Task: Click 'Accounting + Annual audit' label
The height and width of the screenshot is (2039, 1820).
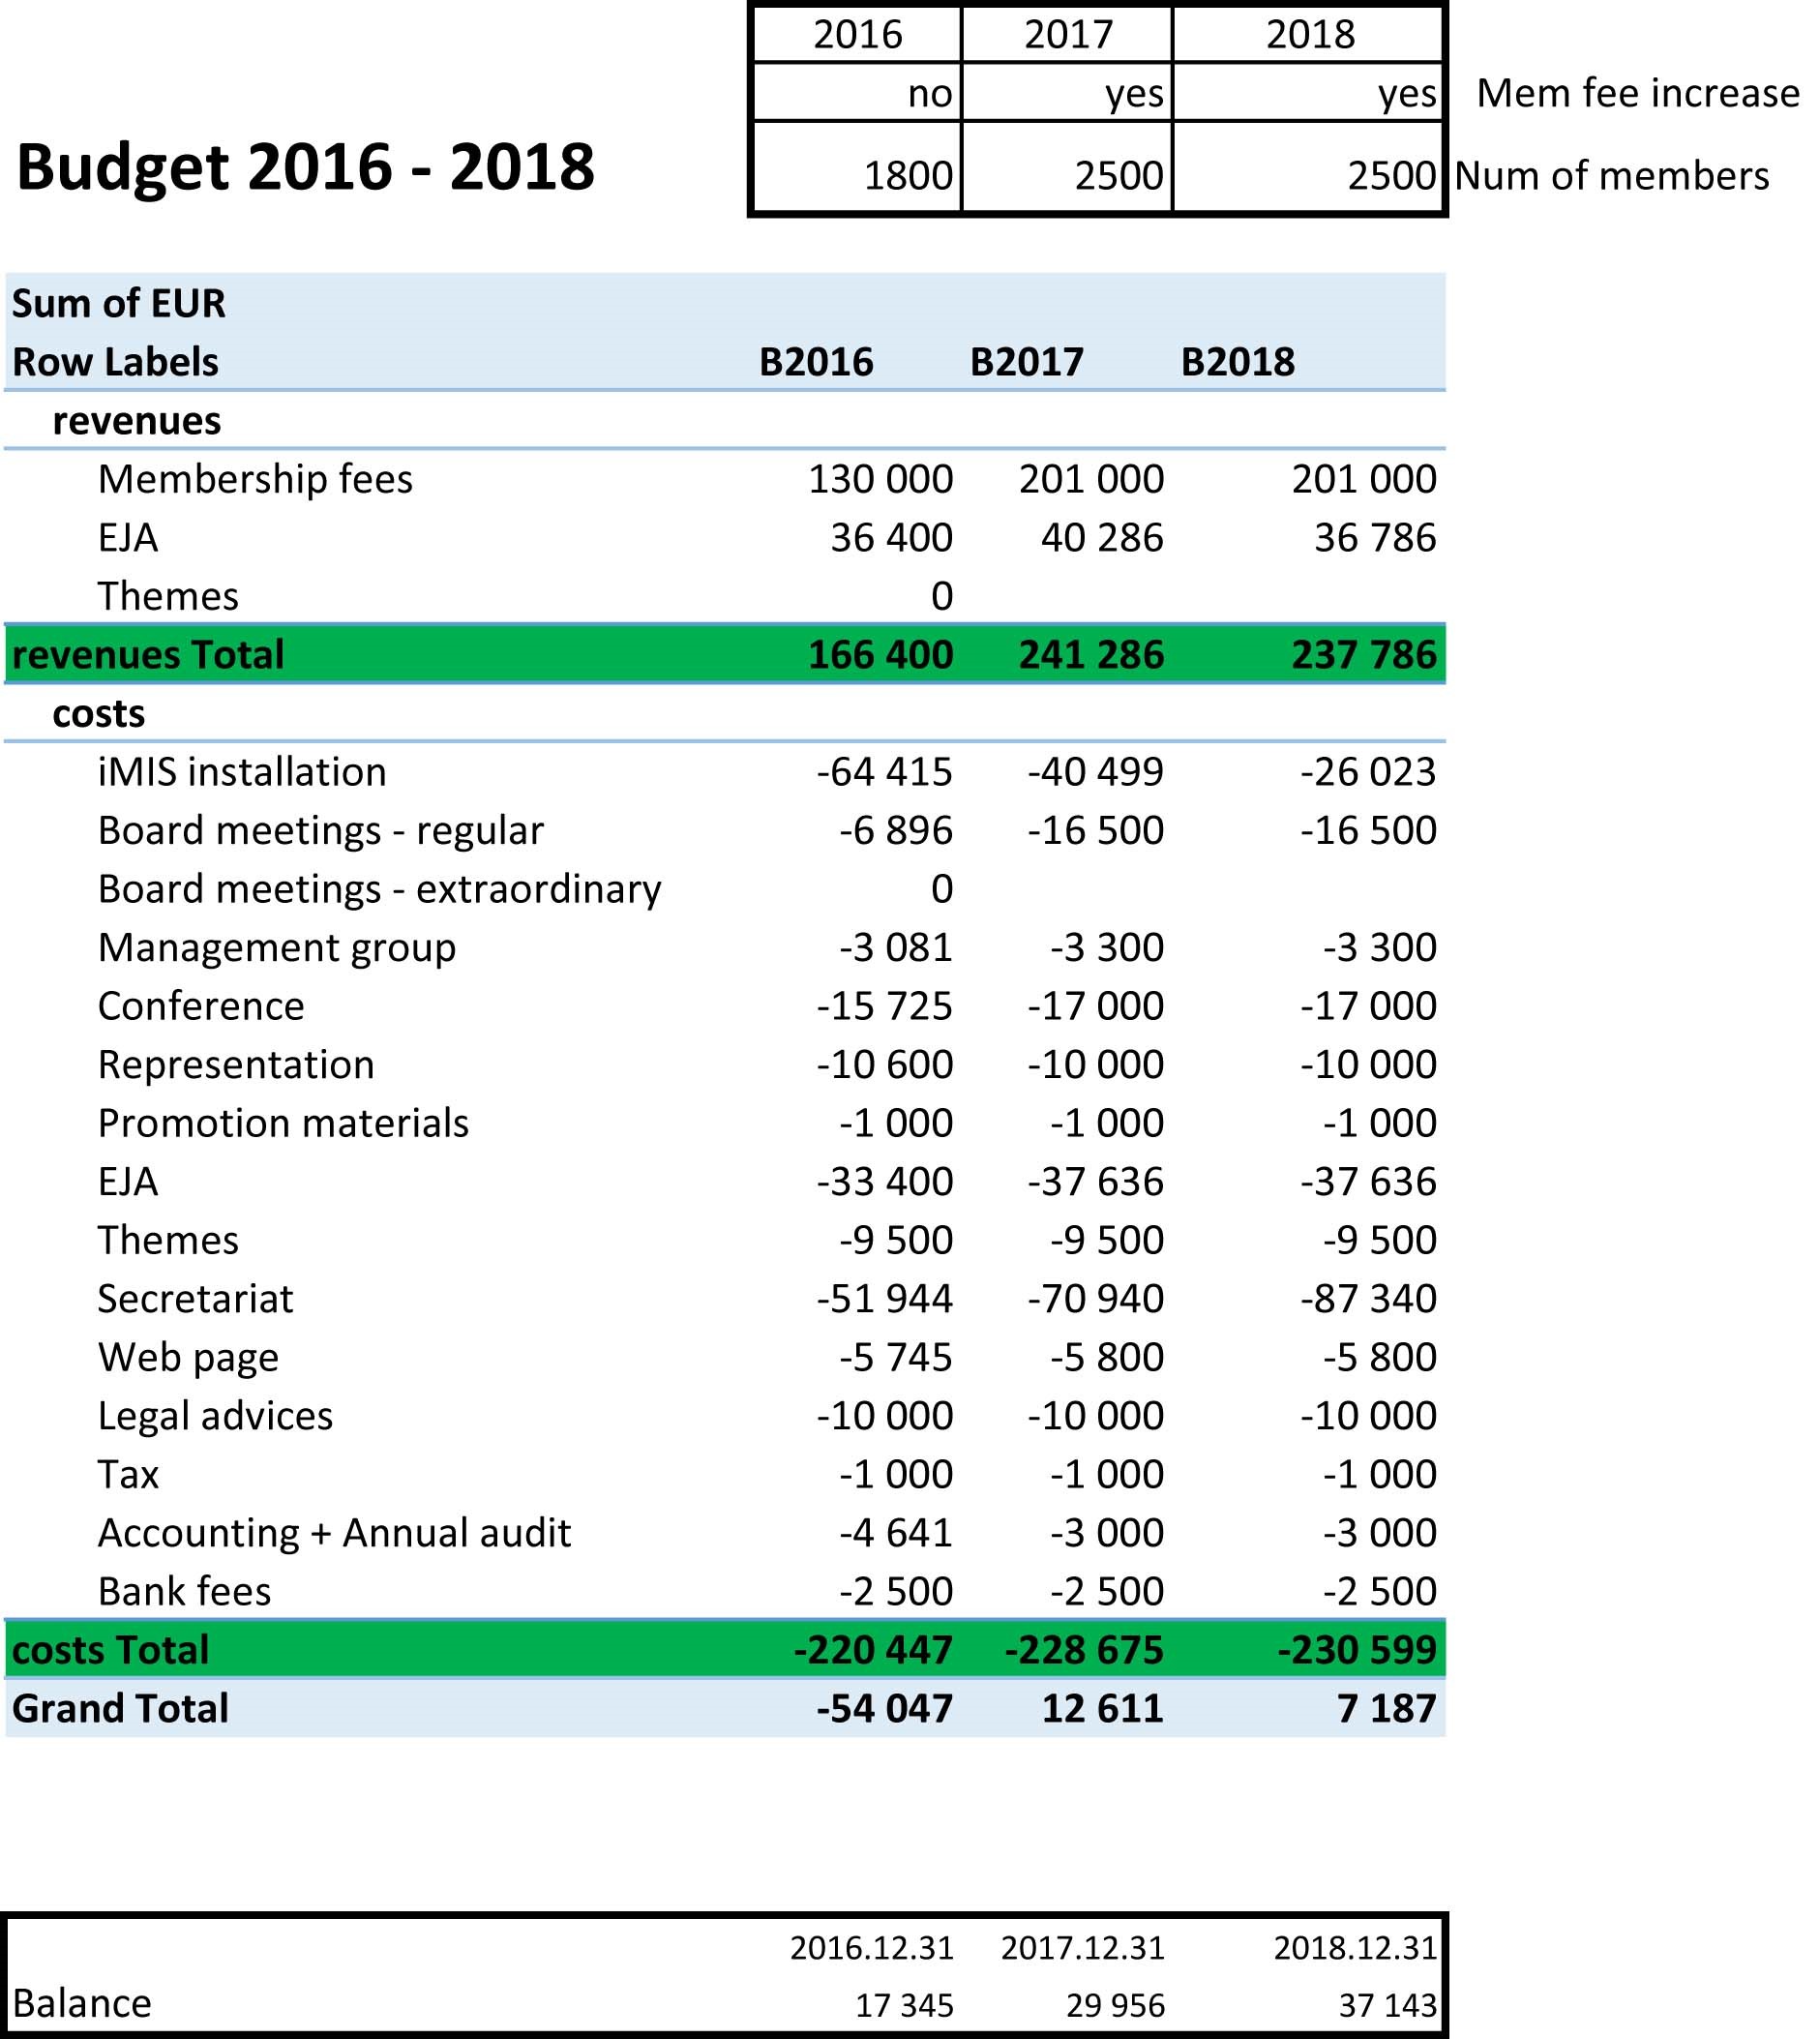Action: point(334,1533)
